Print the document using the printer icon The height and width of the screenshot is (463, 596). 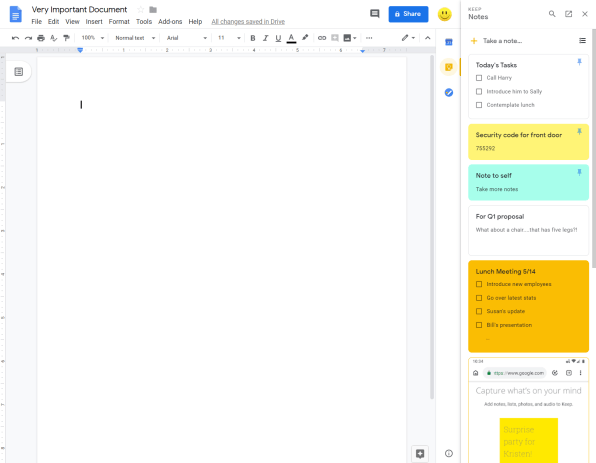41,38
